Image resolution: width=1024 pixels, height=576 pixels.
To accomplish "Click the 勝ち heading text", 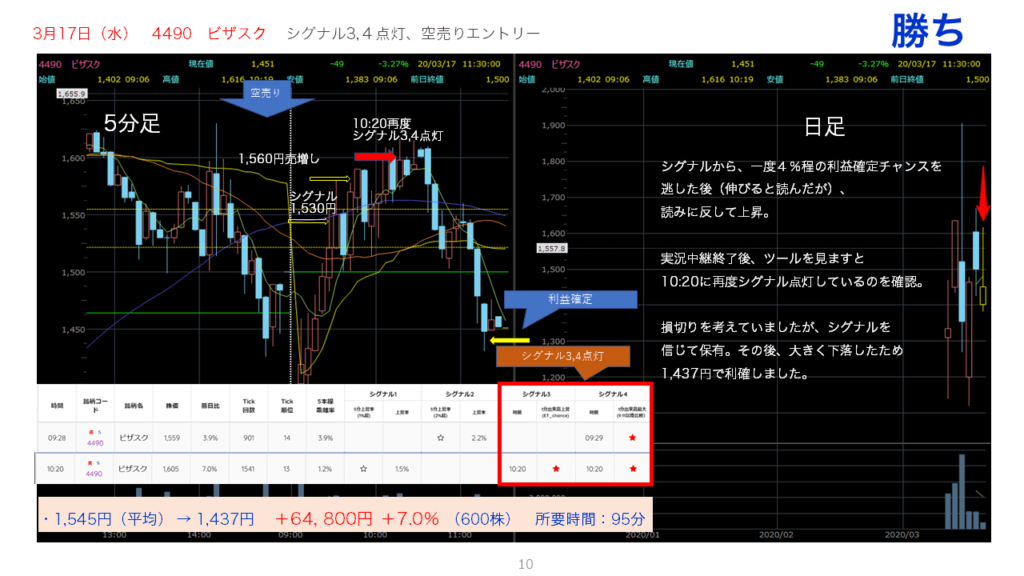I will (x=927, y=31).
